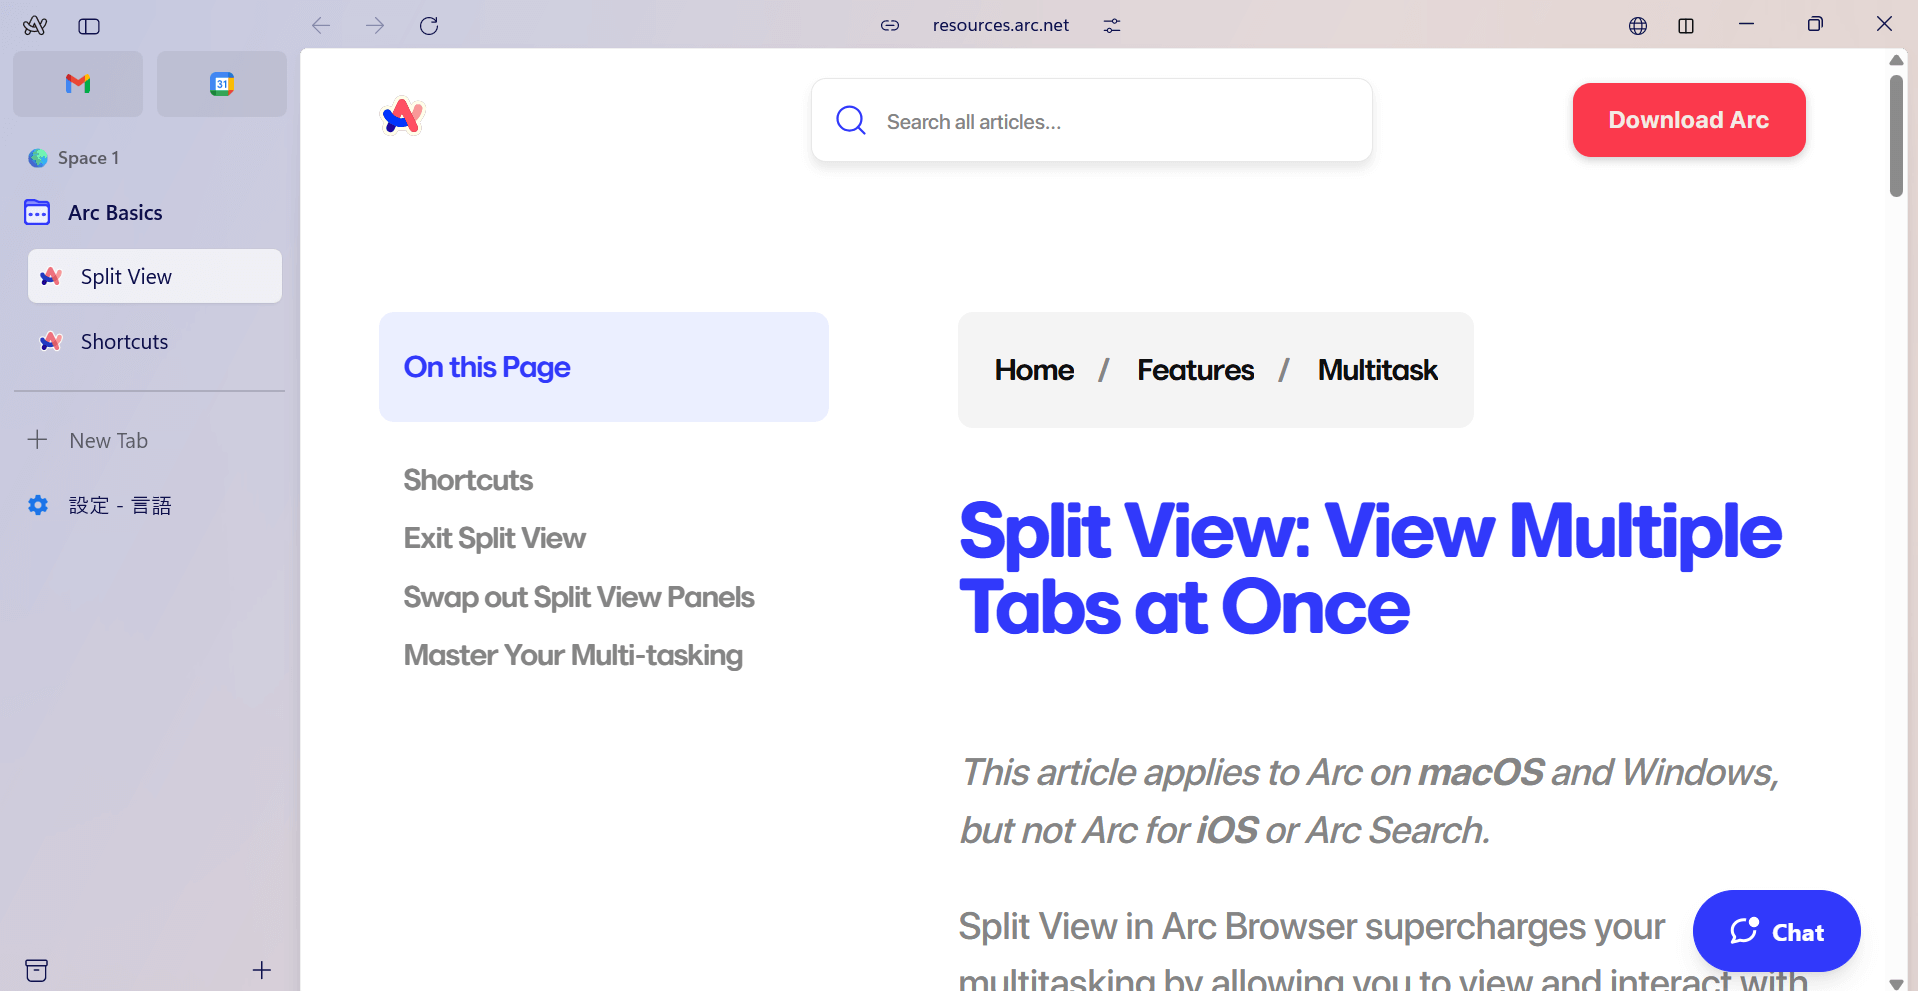Click the New Tab plus icon
Image resolution: width=1918 pixels, height=991 pixels.
click(x=37, y=440)
